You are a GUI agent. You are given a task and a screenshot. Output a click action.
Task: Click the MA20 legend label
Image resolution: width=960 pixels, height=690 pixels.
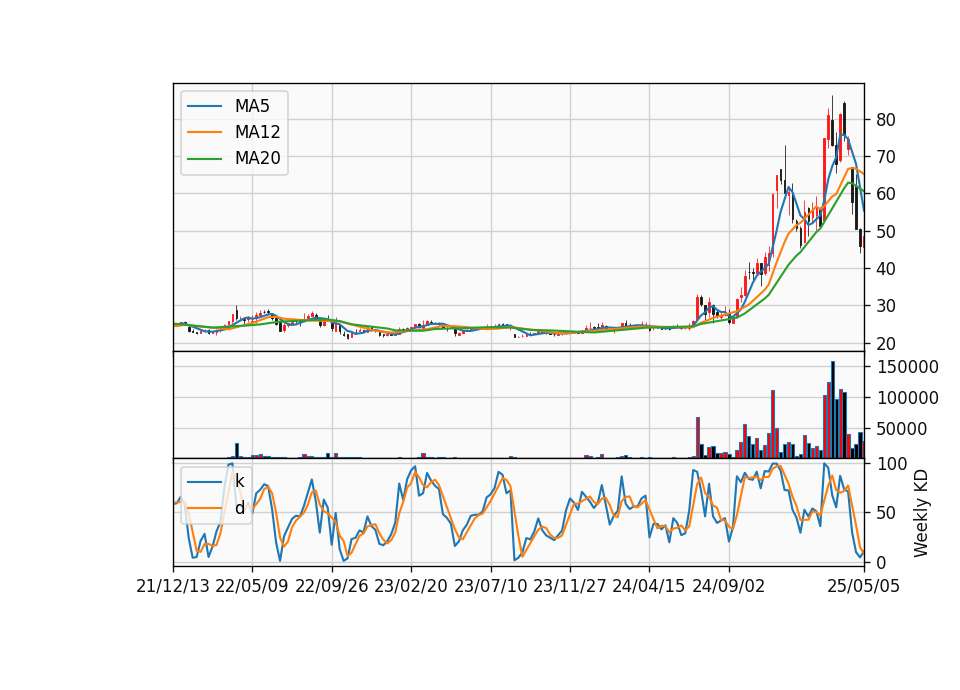(257, 158)
